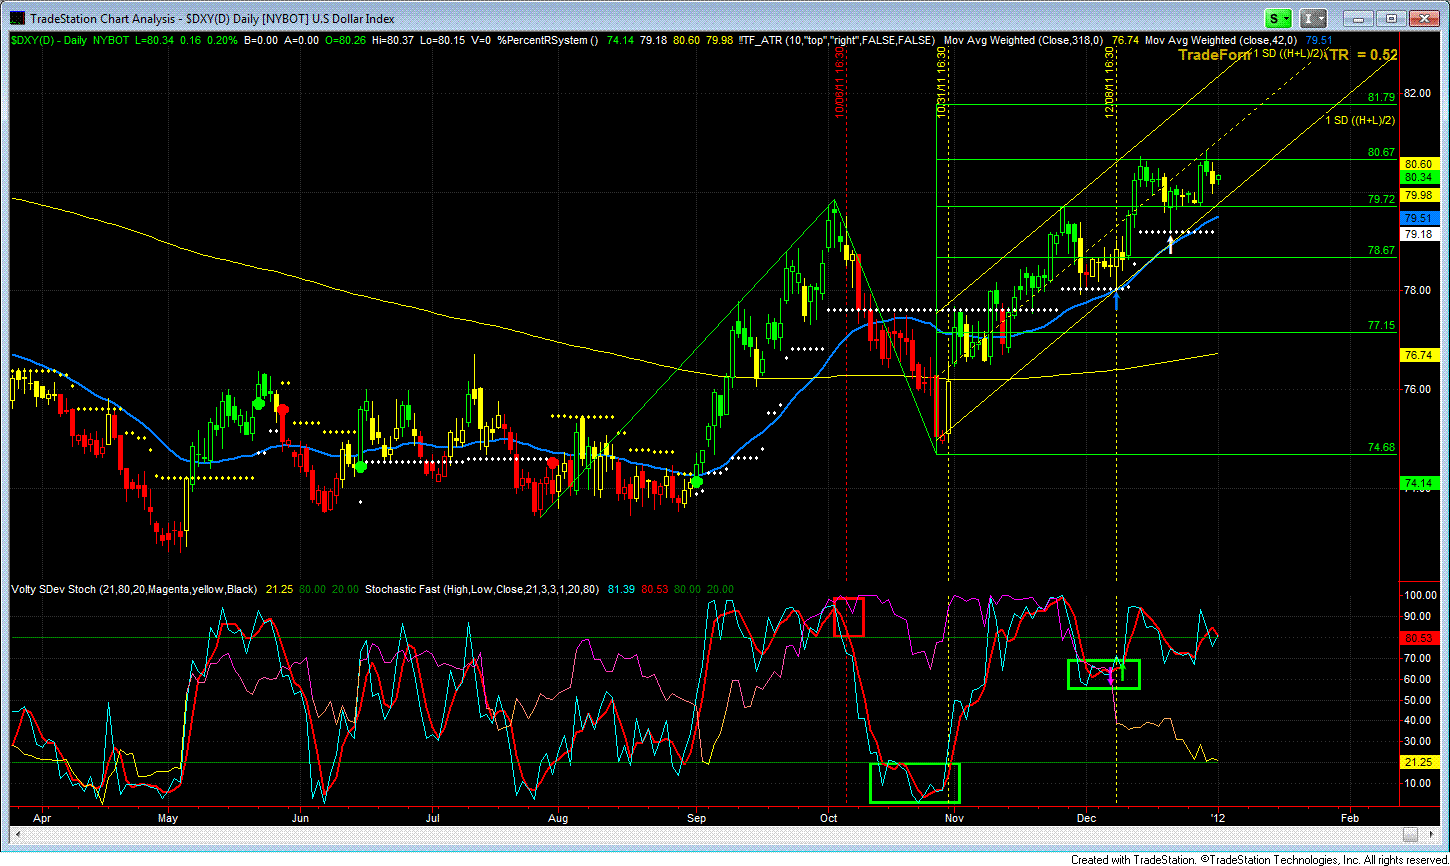1450x866 pixels.
Task: Click the "'12" year label on the time axis
Action: coord(1218,817)
